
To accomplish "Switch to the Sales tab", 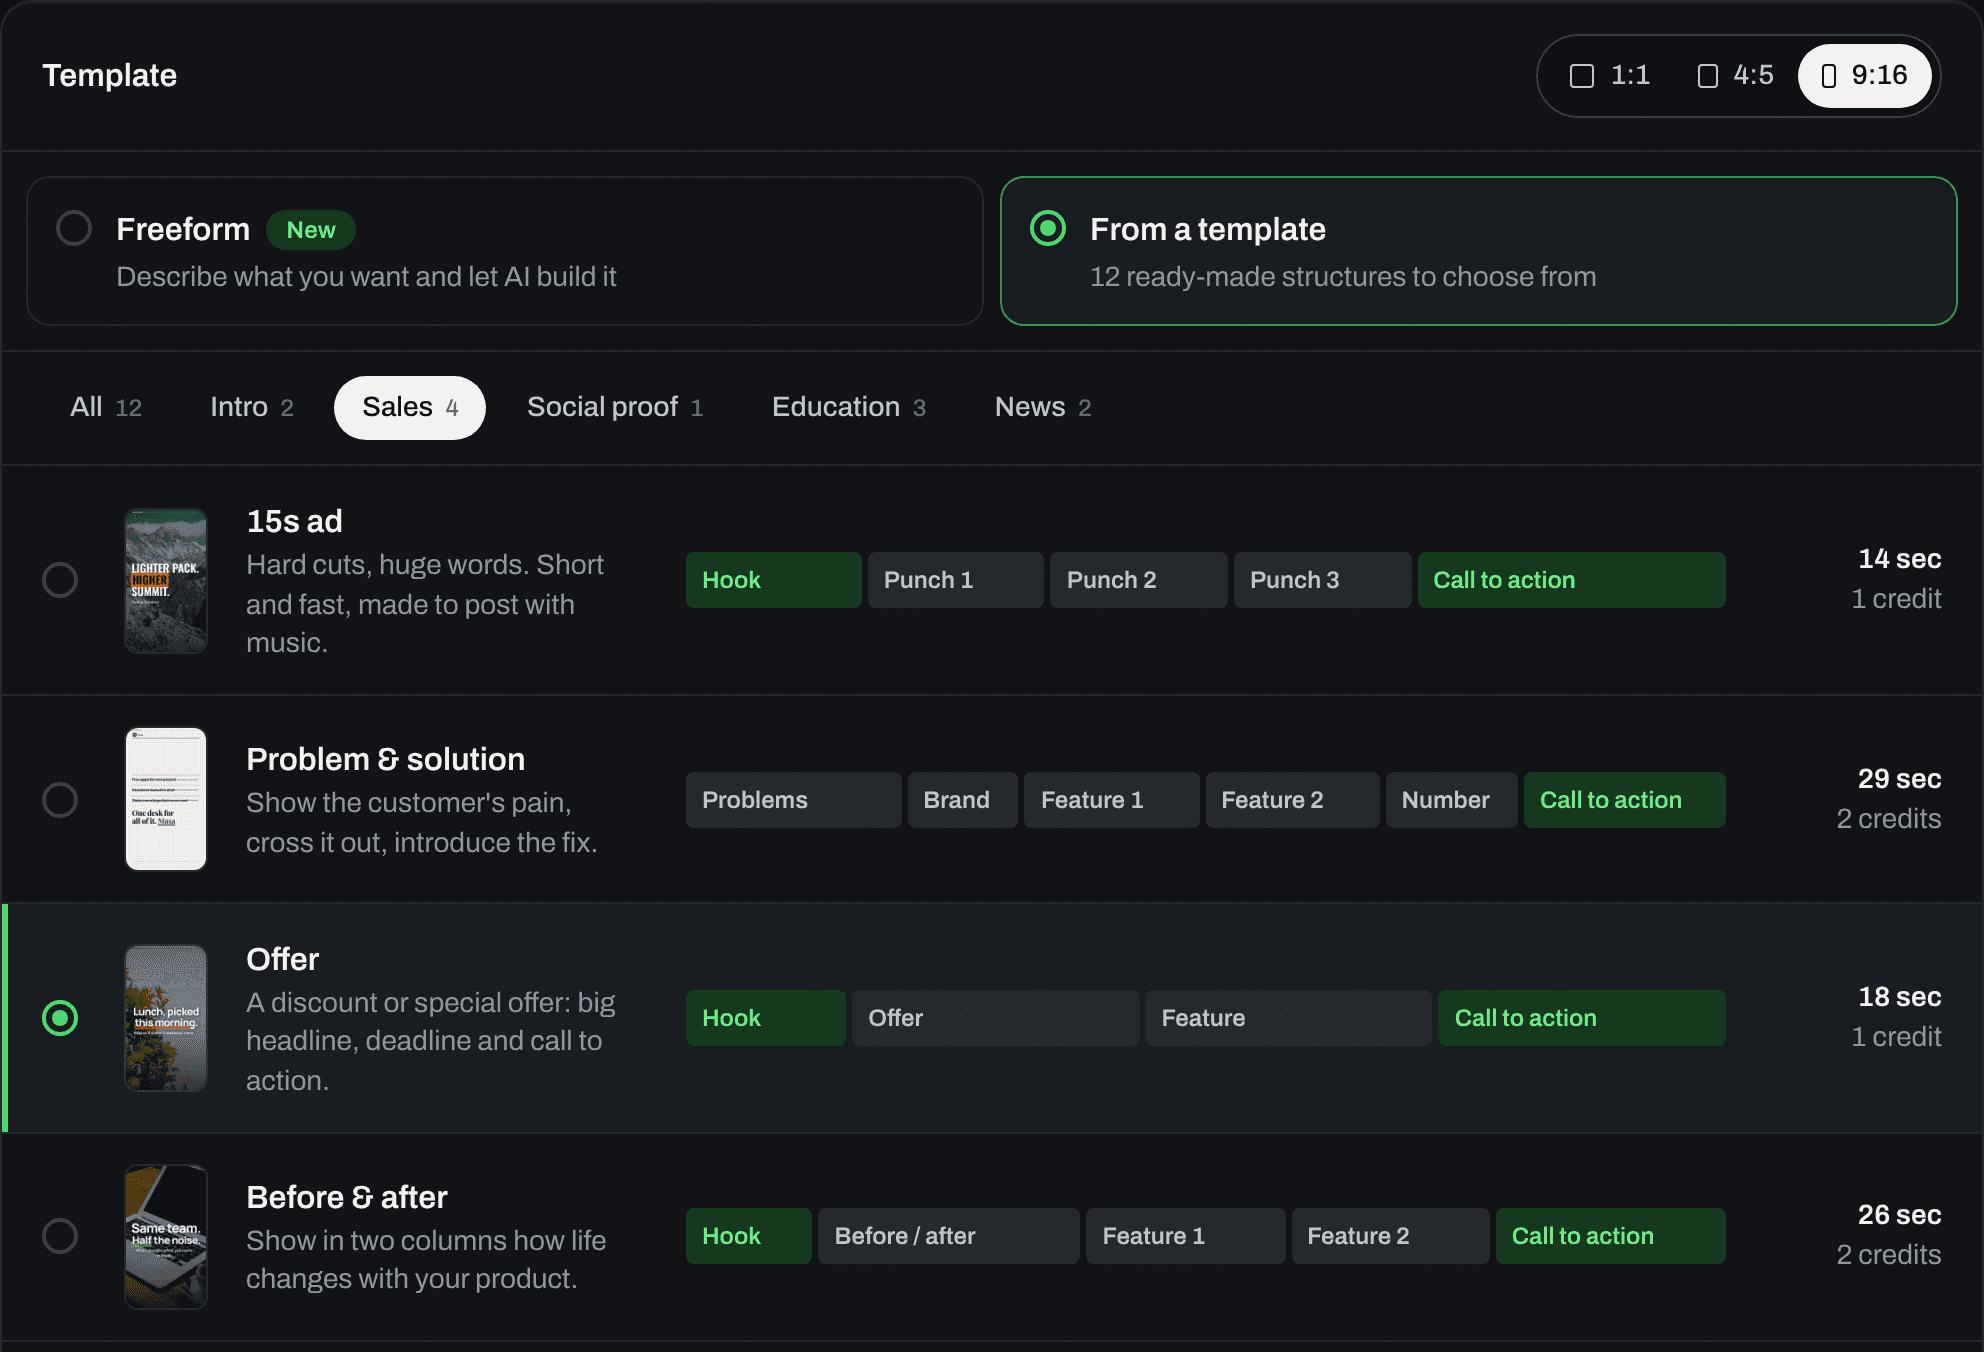I will pos(410,407).
